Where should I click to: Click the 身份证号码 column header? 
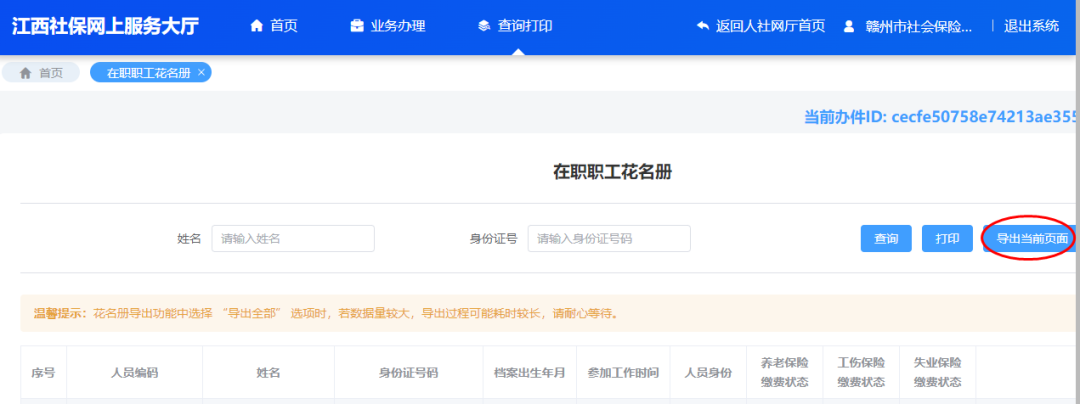click(408, 372)
